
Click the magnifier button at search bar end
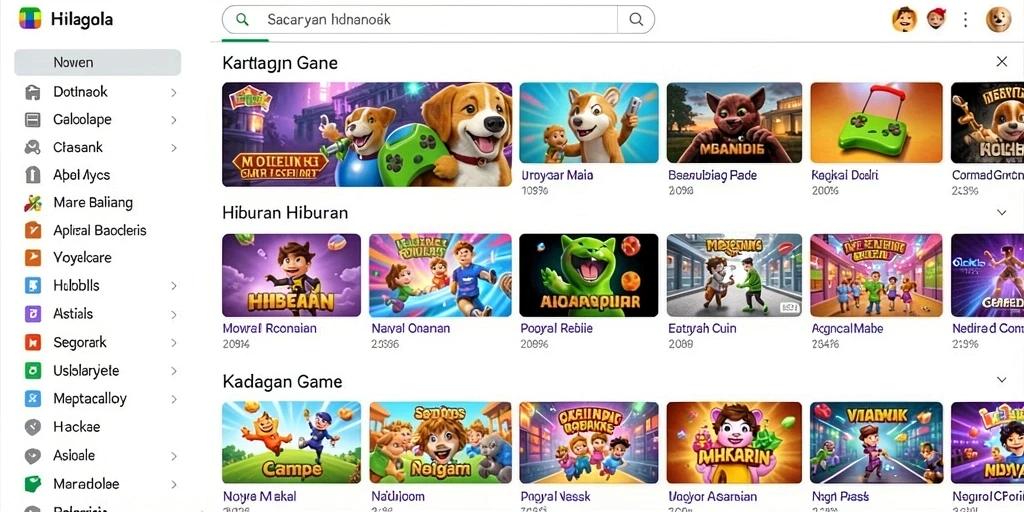tap(636, 20)
